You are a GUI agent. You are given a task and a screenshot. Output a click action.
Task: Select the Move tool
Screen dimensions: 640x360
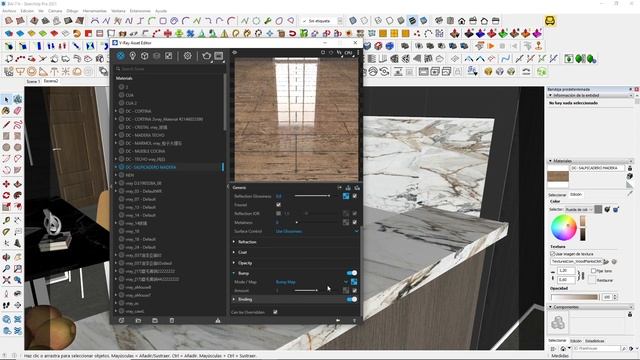(x=6, y=184)
